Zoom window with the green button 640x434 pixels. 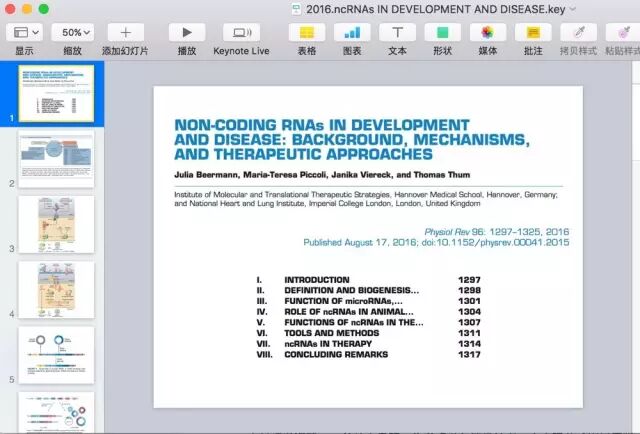pos(44,9)
